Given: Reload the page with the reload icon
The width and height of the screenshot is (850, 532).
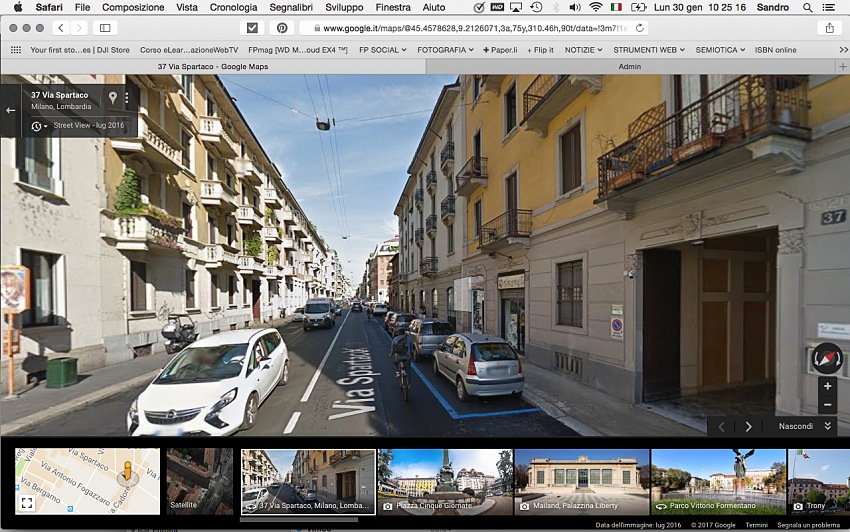Looking at the screenshot, I should point(640,28).
